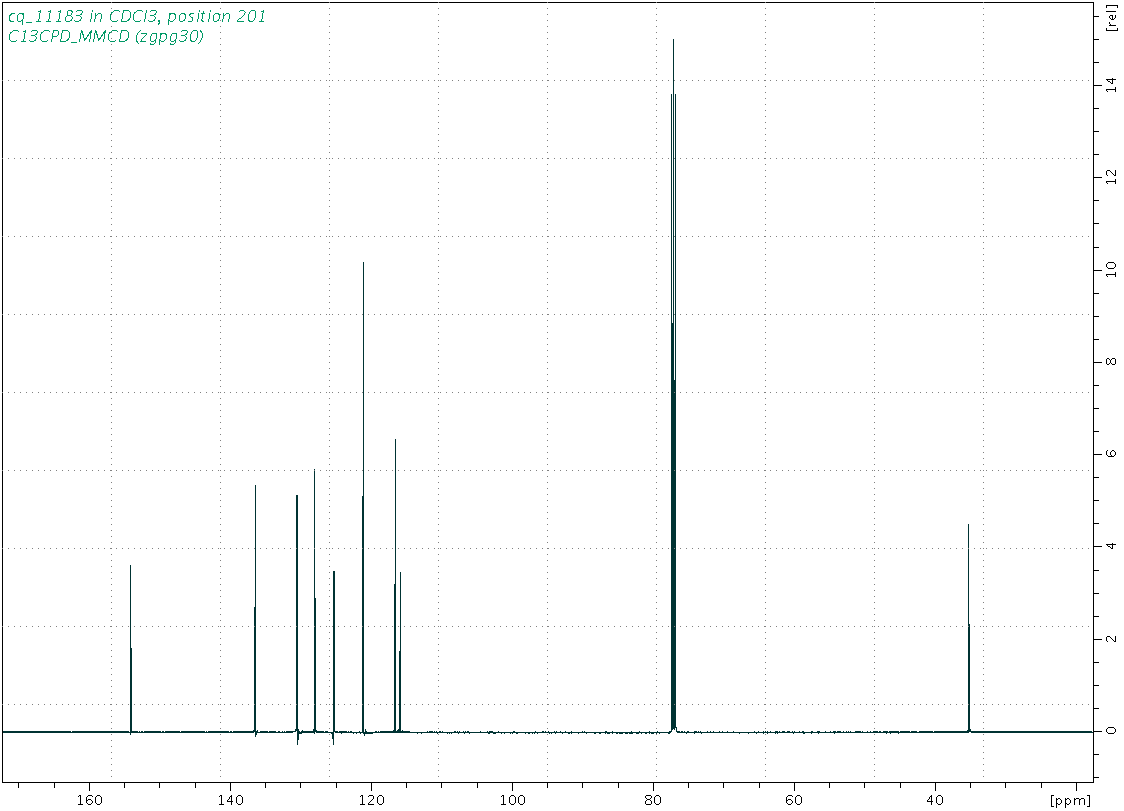
Task: Click the 60 tick label on ppm axis
Action: (x=794, y=798)
